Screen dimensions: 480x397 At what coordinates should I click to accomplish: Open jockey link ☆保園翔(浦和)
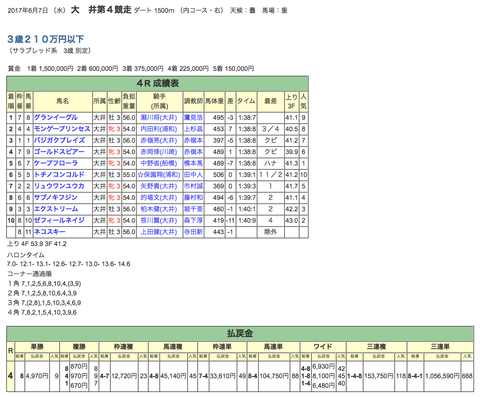(159, 175)
